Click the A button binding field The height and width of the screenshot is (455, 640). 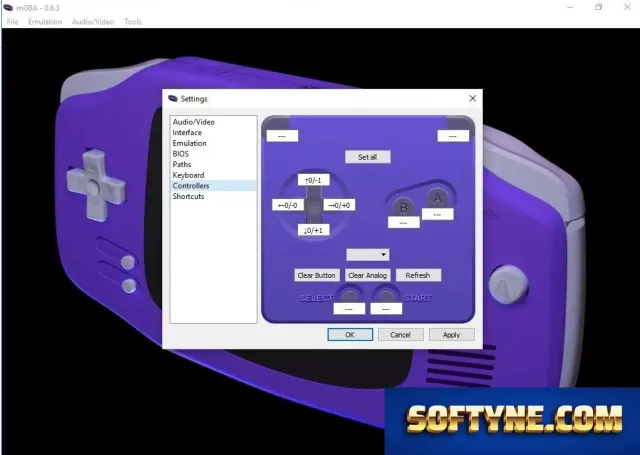(438, 214)
